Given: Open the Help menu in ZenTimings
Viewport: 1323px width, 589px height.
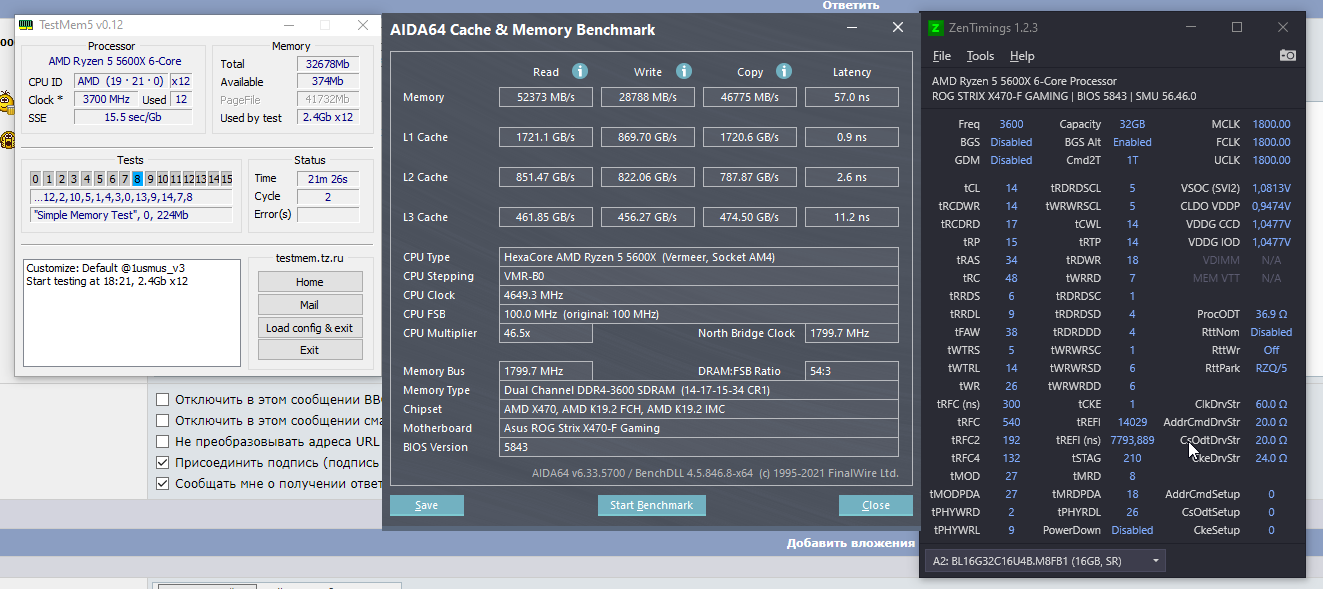Looking at the screenshot, I should tap(1022, 56).
